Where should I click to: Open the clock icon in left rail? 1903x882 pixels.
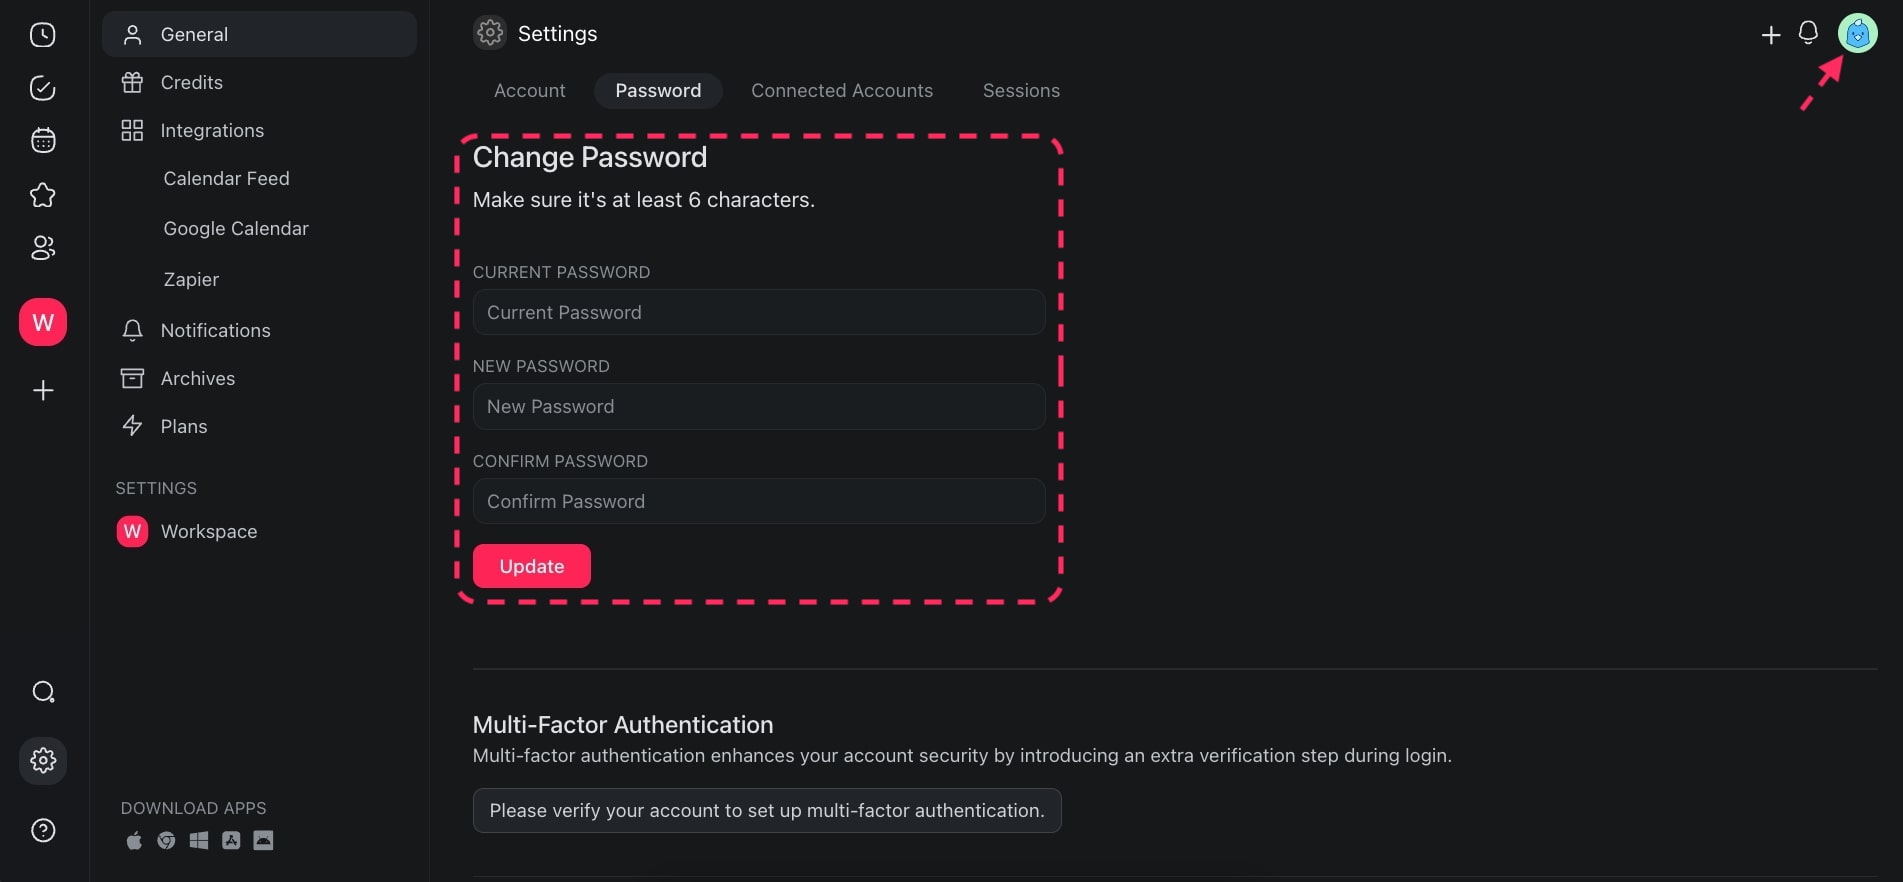(43, 35)
